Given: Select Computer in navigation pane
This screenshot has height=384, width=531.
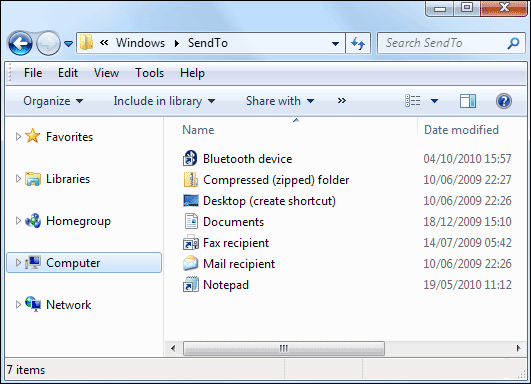Looking at the screenshot, I should [x=73, y=263].
